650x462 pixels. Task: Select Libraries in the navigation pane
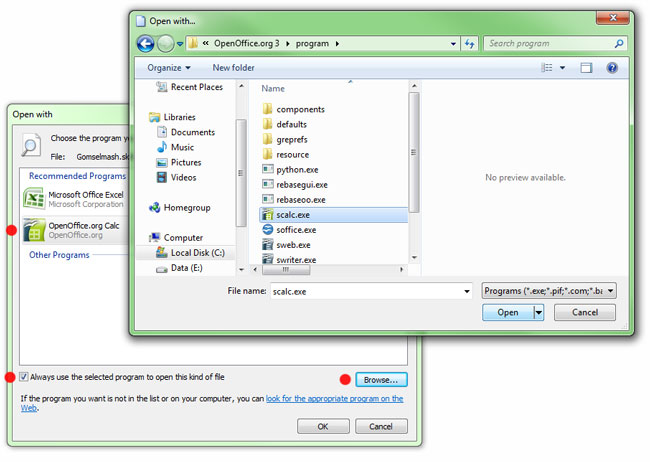[x=172, y=117]
